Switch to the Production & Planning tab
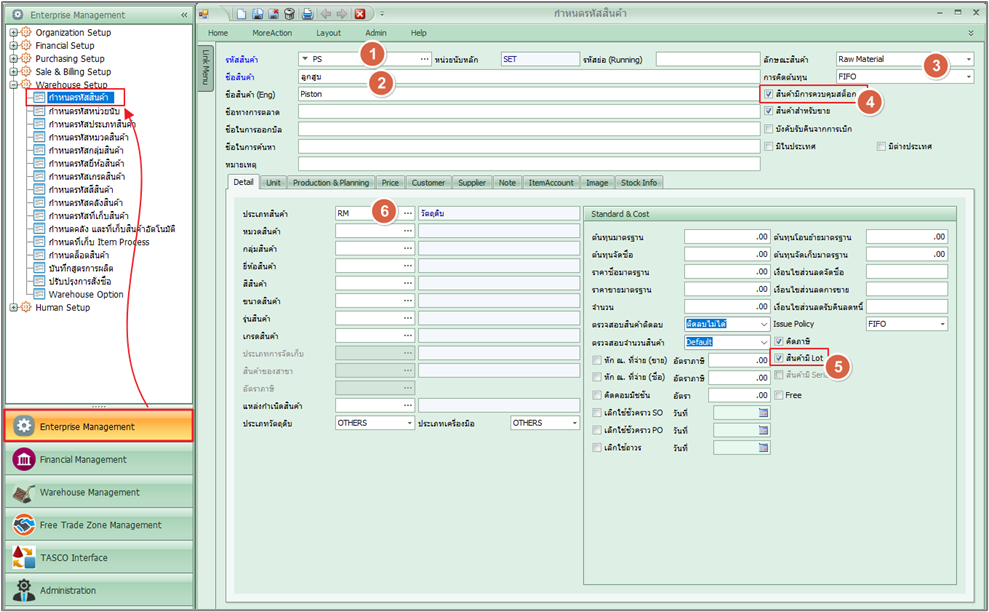Image resolution: width=989 pixels, height=612 pixels. point(330,183)
